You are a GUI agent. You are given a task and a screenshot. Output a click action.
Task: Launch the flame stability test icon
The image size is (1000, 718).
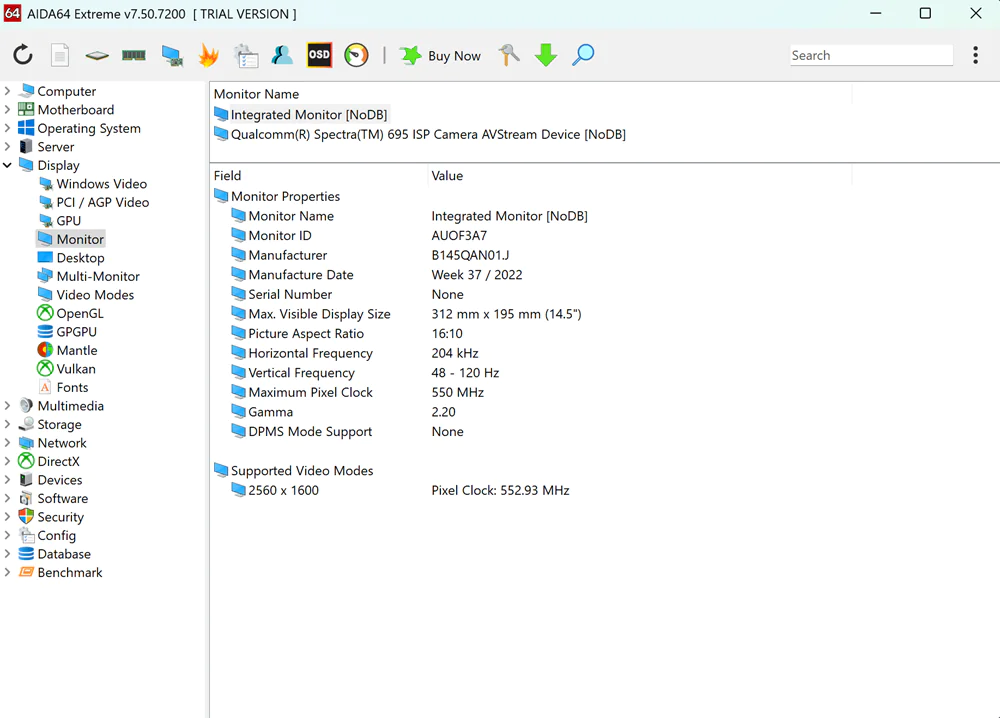click(209, 55)
